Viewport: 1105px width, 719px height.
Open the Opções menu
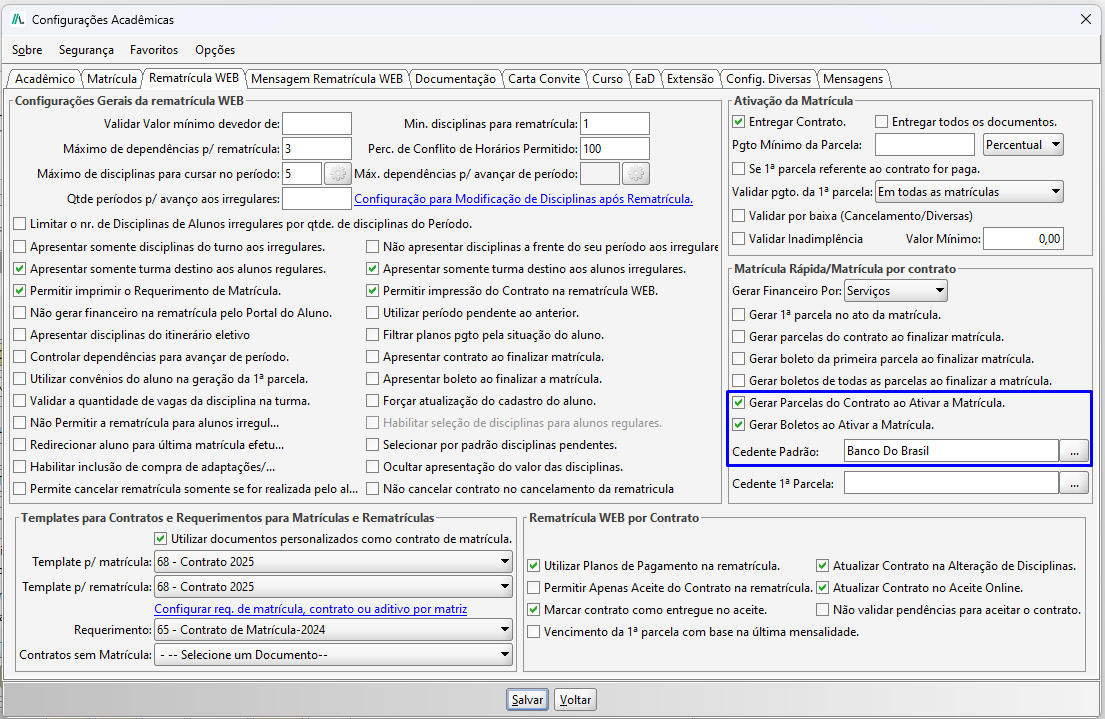click(215, 50)
